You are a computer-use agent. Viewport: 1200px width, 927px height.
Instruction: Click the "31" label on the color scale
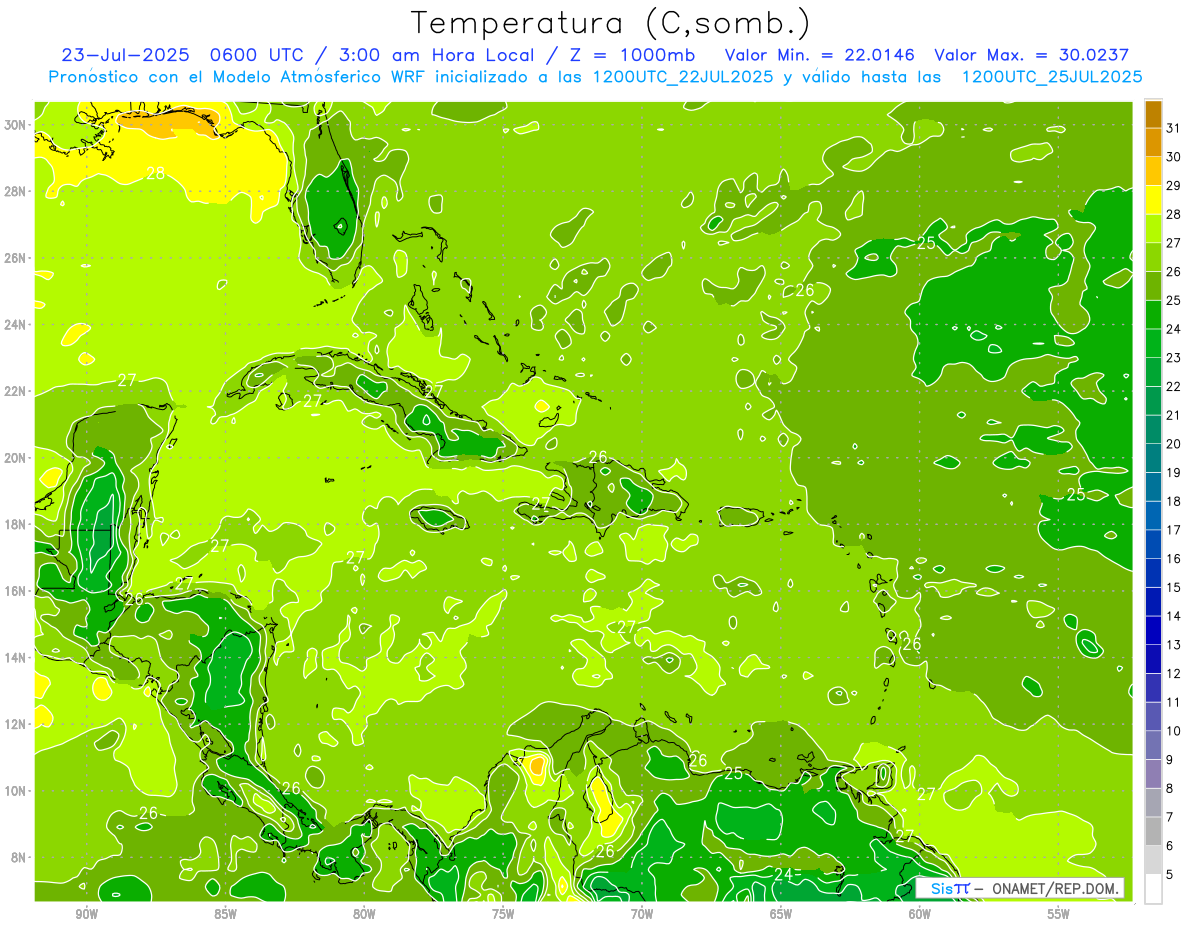[x=1174, y=128]
